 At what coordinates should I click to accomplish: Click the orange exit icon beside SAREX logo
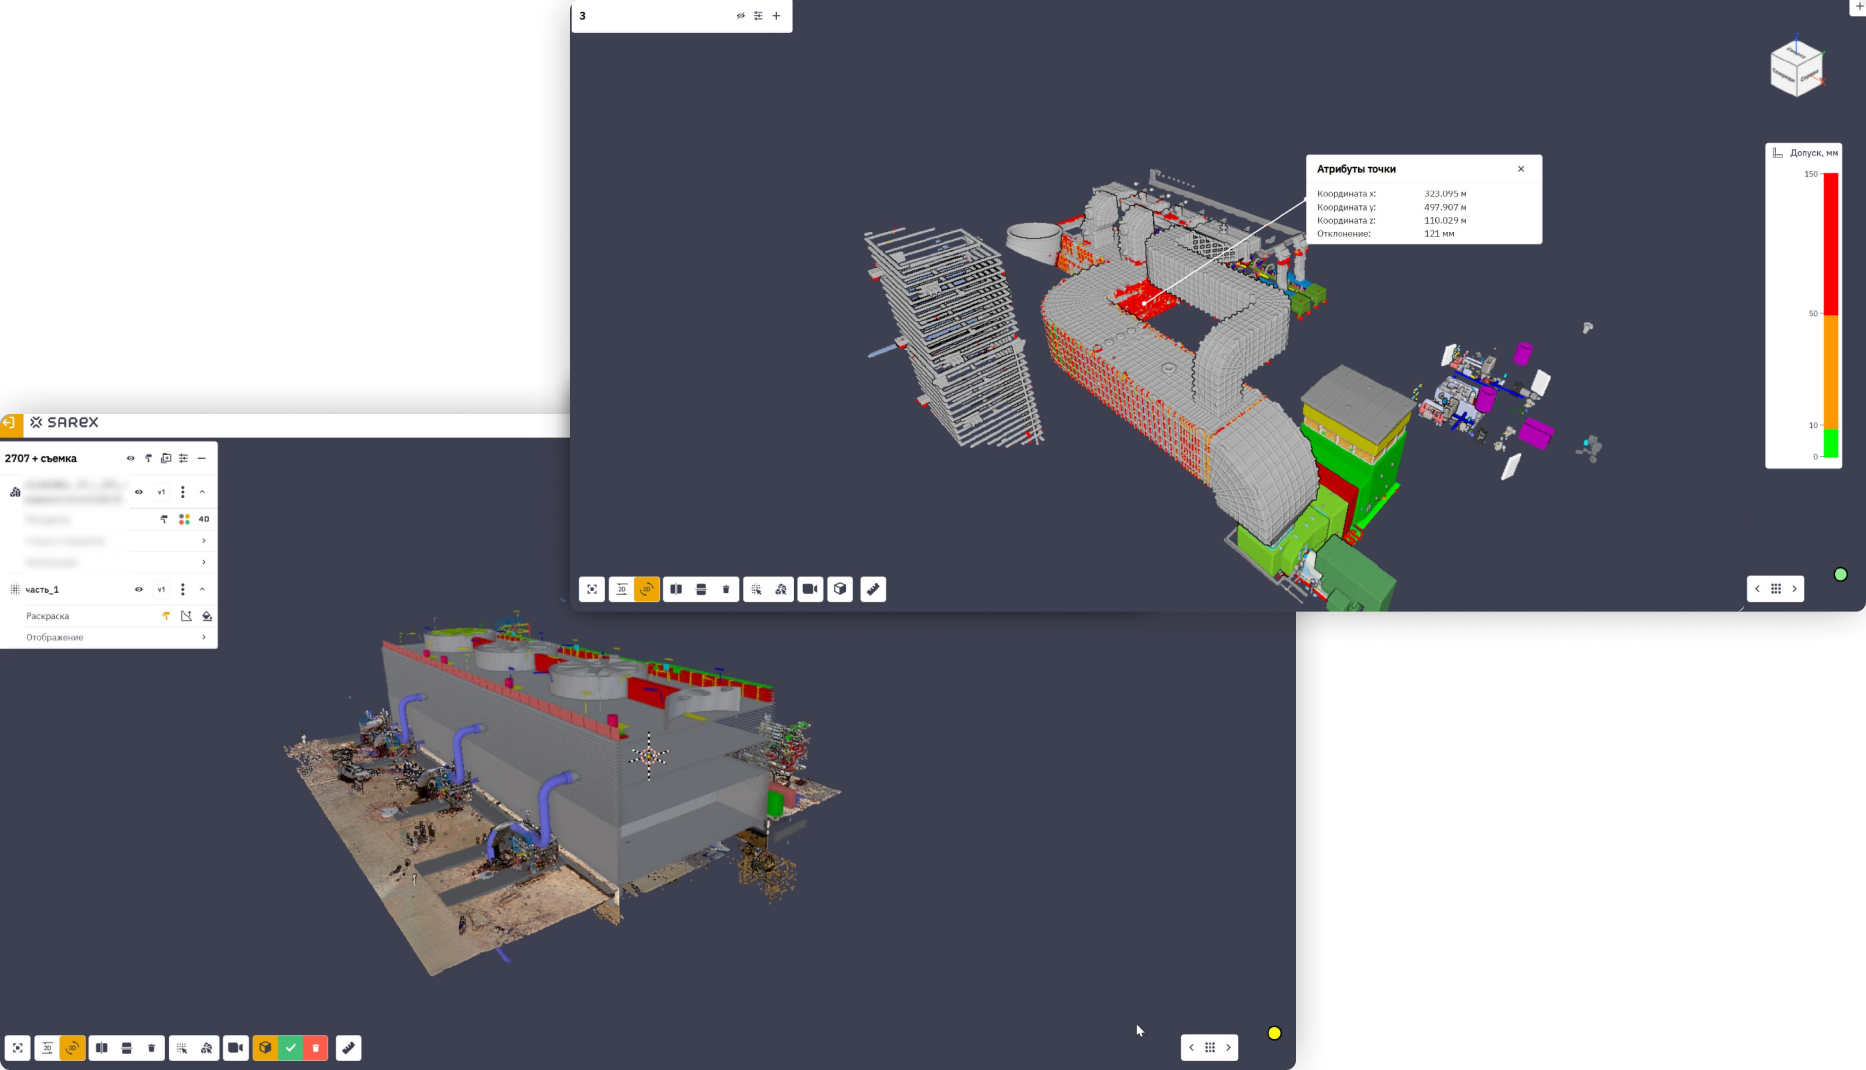(9, 423)
